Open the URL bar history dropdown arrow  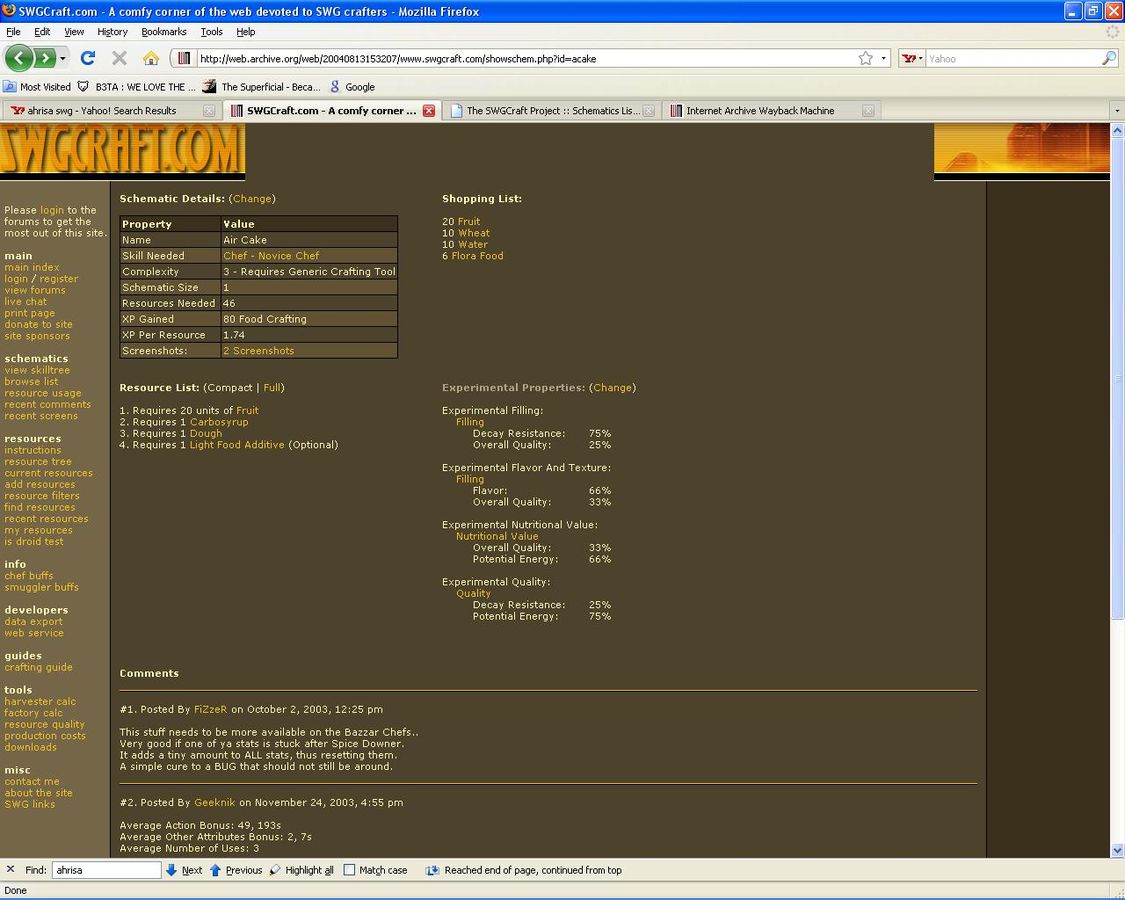883,58
